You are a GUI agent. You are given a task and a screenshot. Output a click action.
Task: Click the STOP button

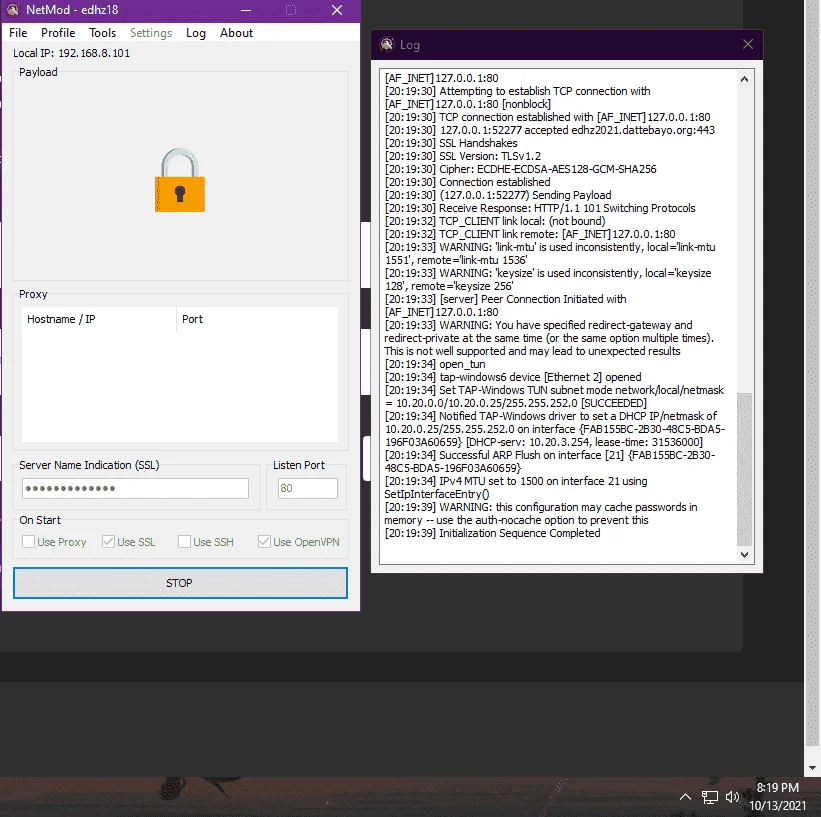click(x=180, y=583)
